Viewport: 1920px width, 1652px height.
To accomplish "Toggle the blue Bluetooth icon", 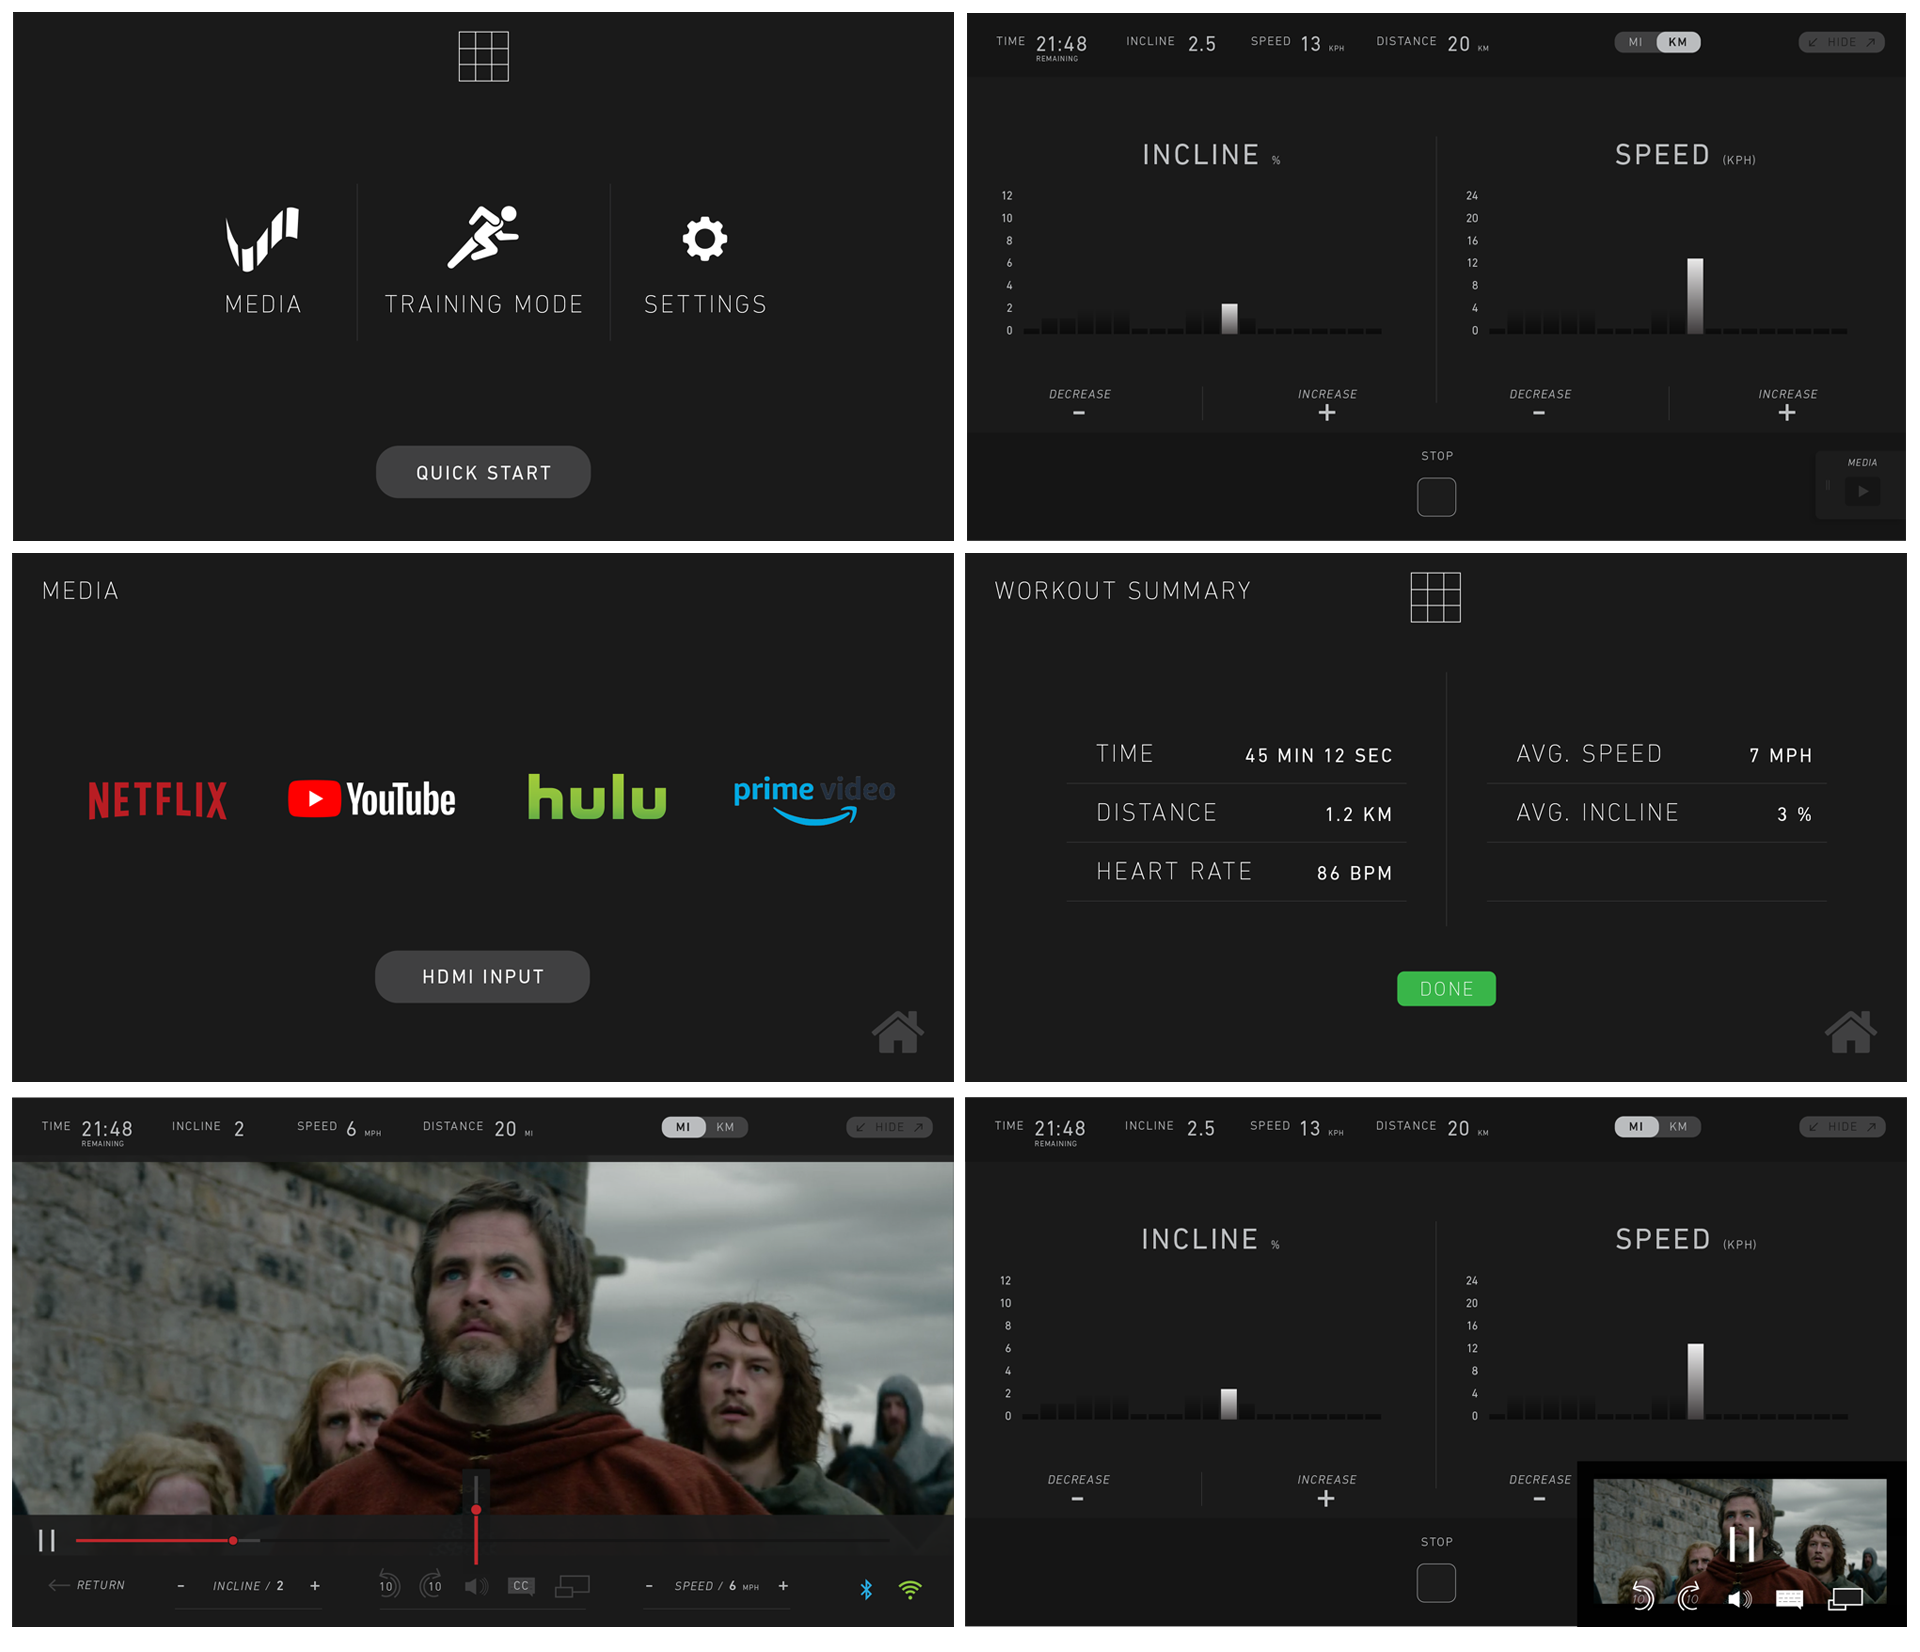I will click(x=866, y=1588).
